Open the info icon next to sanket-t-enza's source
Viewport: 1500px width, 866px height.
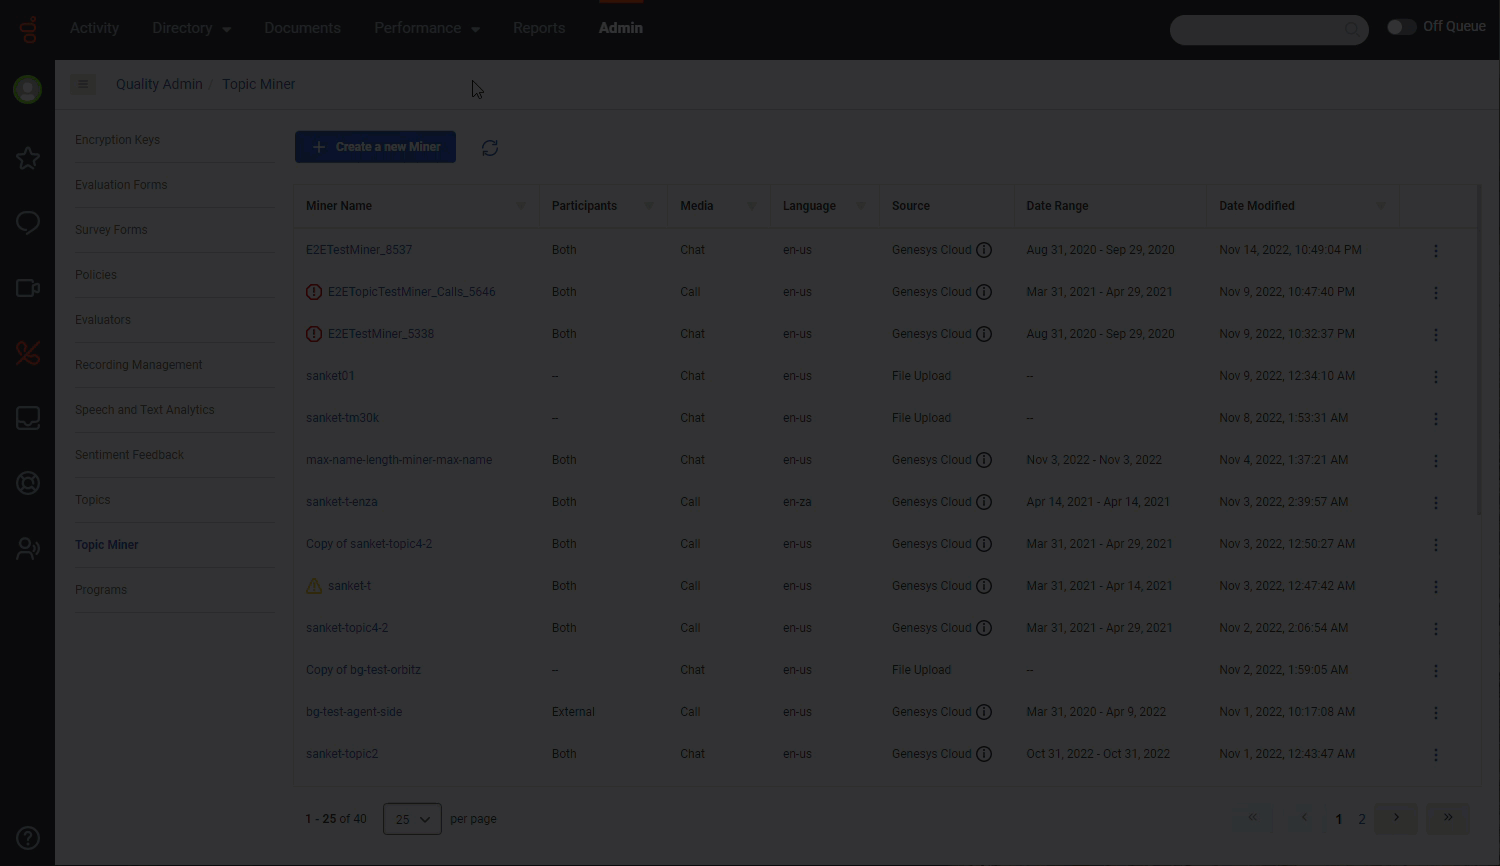click(984, 501)
